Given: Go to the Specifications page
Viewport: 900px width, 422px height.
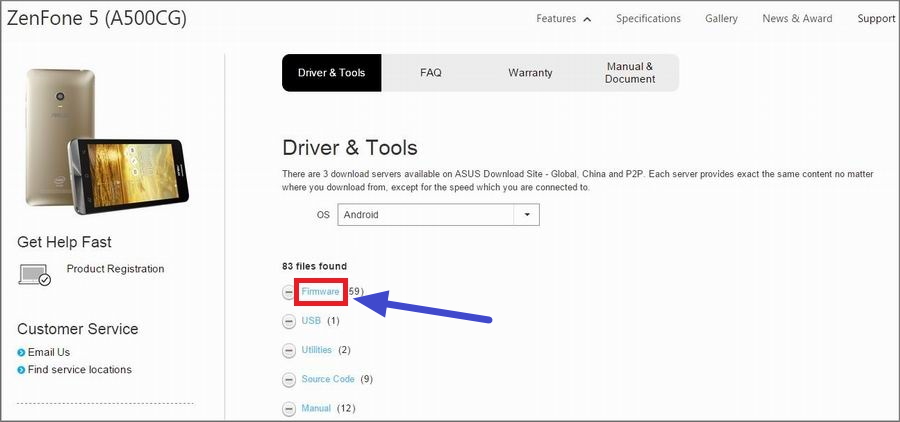Looking at the screenshot, I should pyautogui.click(x=649, y=18).
